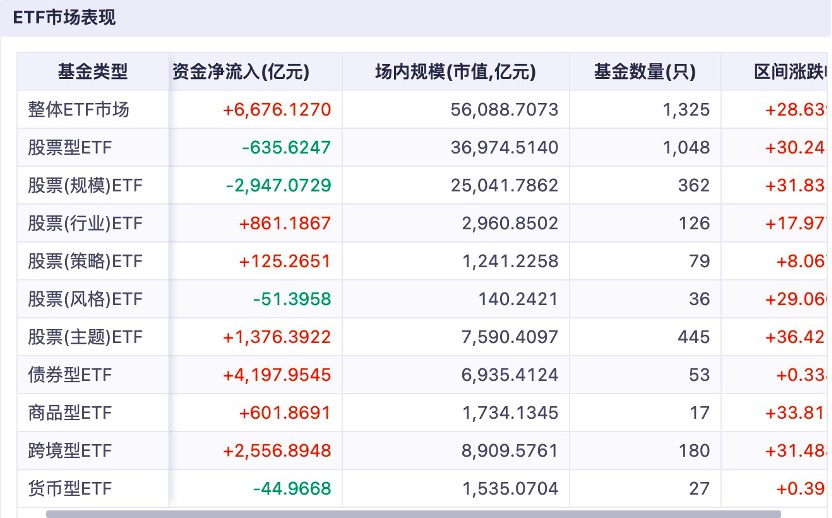
Task: Click the 股票(行业)ETF row label
Action: click(86, 224)
